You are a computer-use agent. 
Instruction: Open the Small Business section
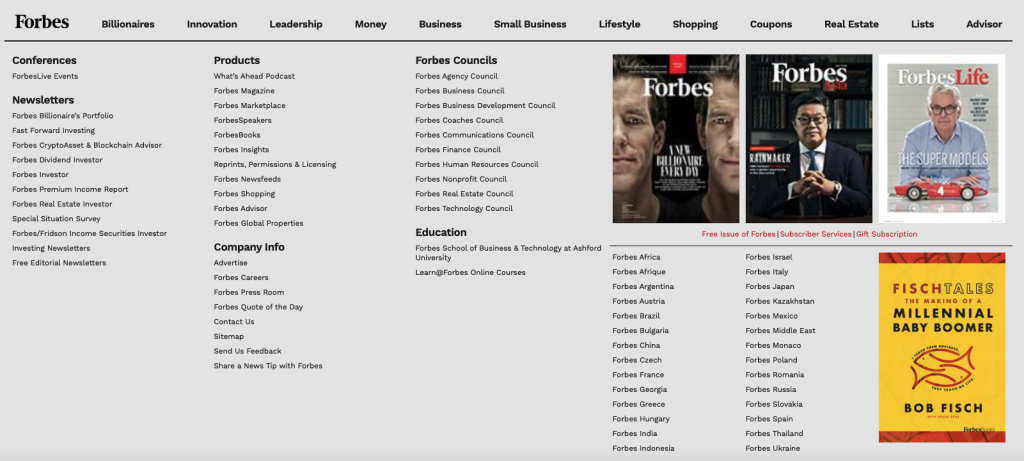530,24
